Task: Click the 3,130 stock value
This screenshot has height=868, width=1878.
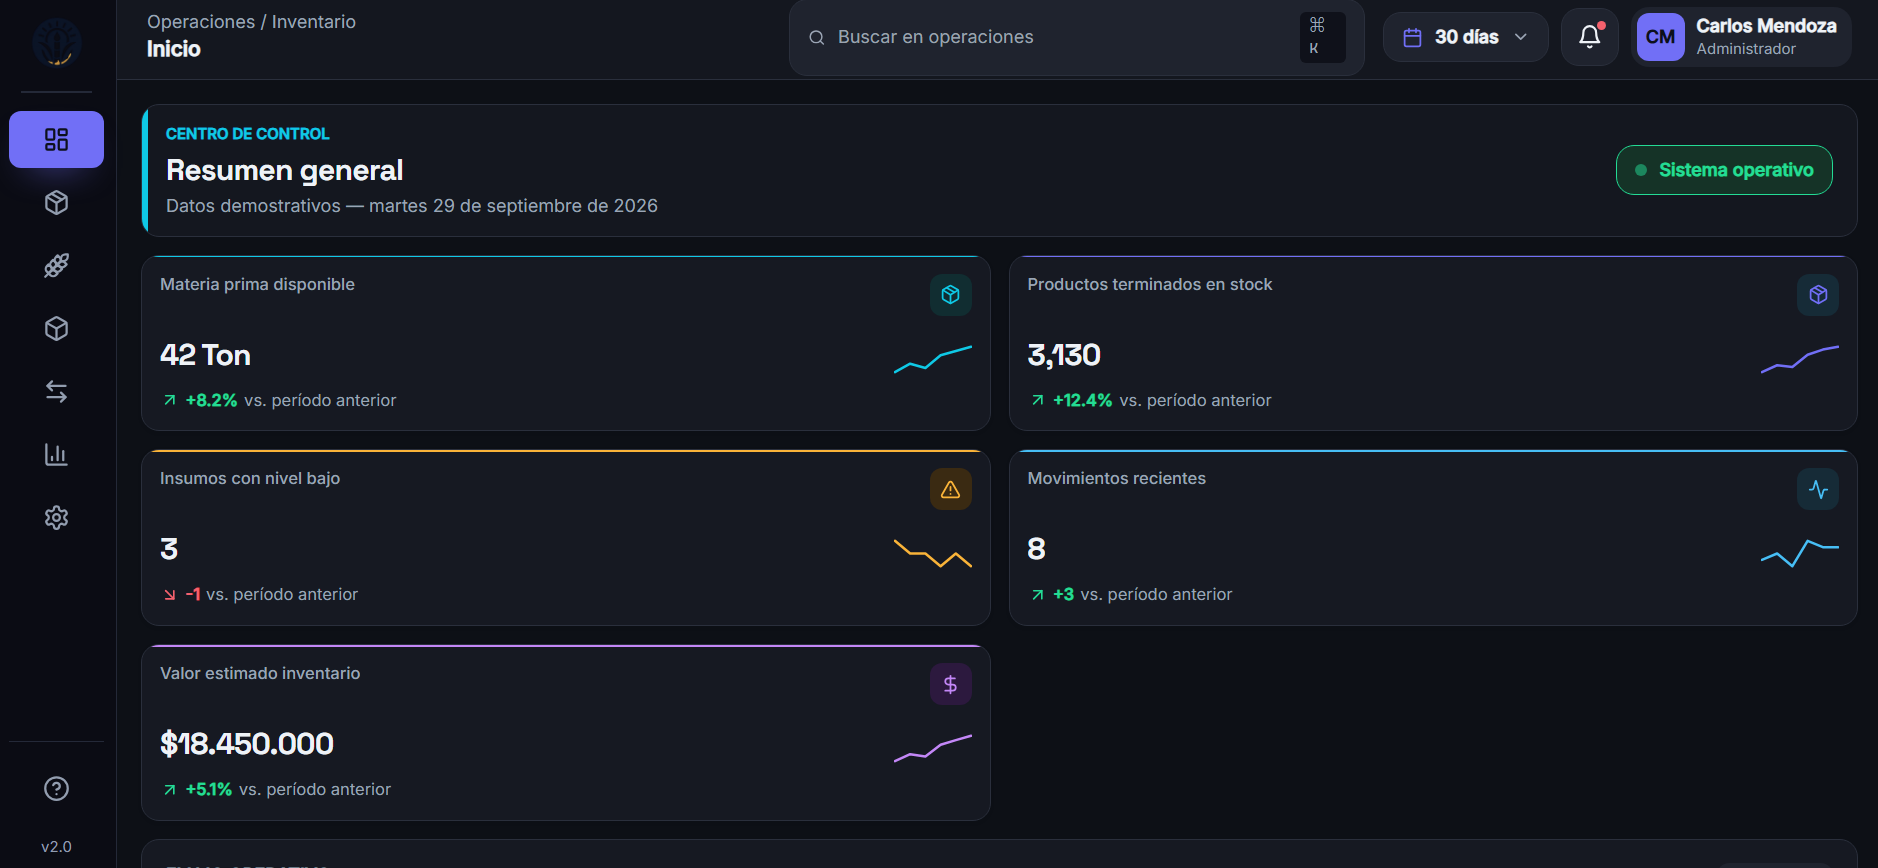Action: coord(1064,355)
